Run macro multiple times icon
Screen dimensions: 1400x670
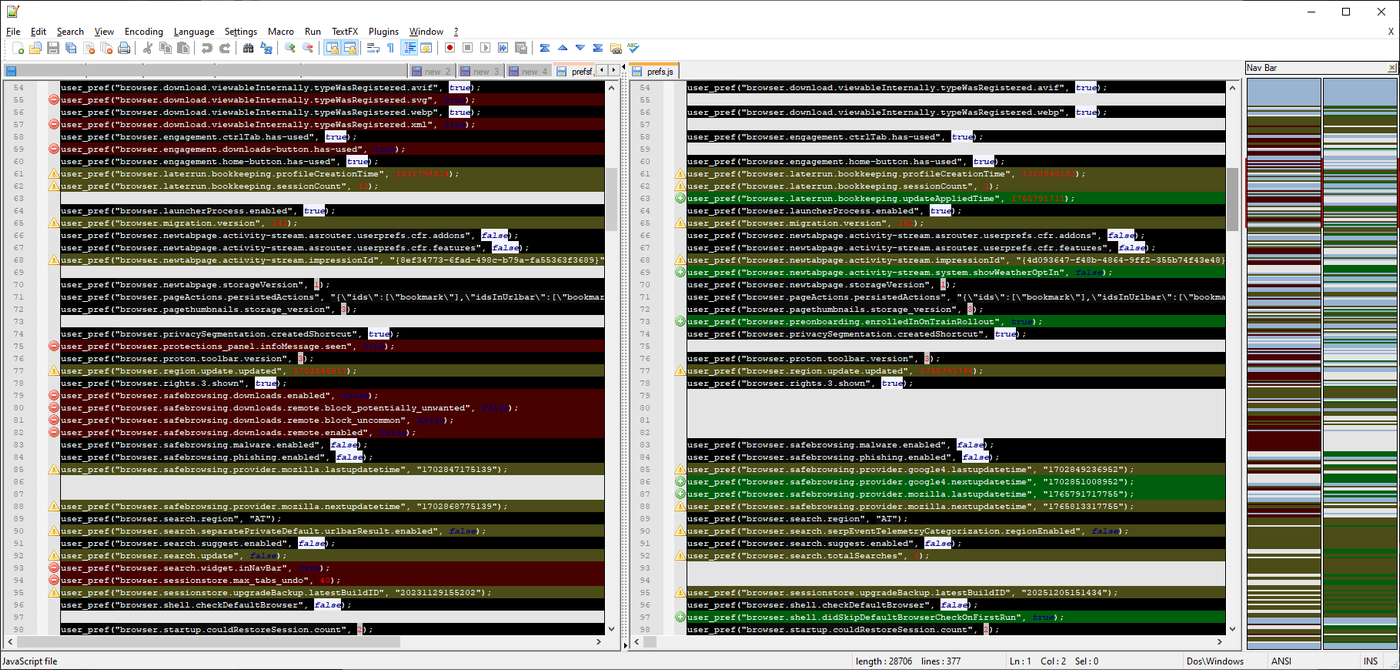click(503, 48)
